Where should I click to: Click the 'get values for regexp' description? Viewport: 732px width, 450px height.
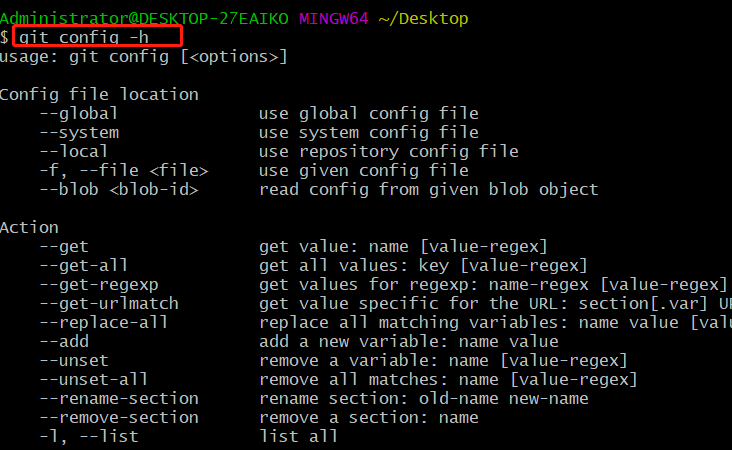[x=493, y=285]
